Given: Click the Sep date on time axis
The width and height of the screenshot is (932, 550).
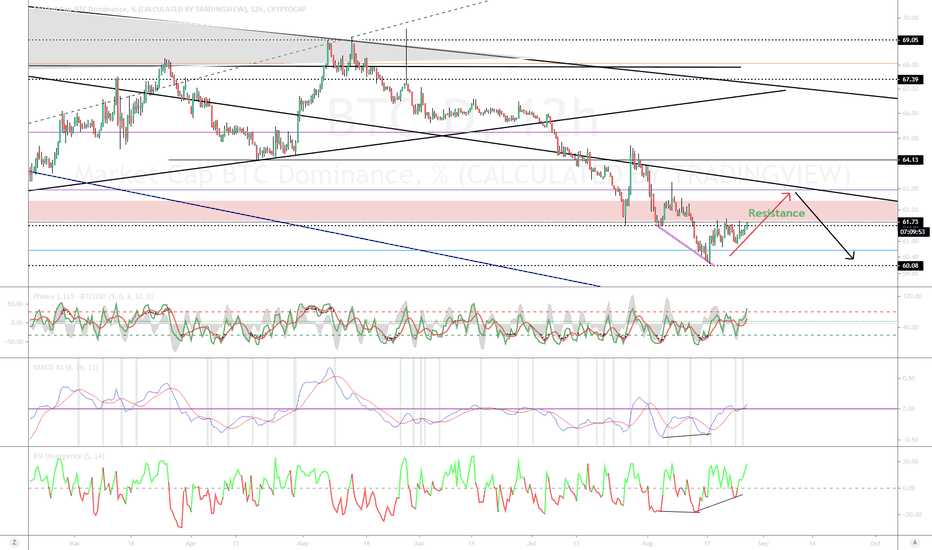Looking at the screenshot, I should coord(763,543).
